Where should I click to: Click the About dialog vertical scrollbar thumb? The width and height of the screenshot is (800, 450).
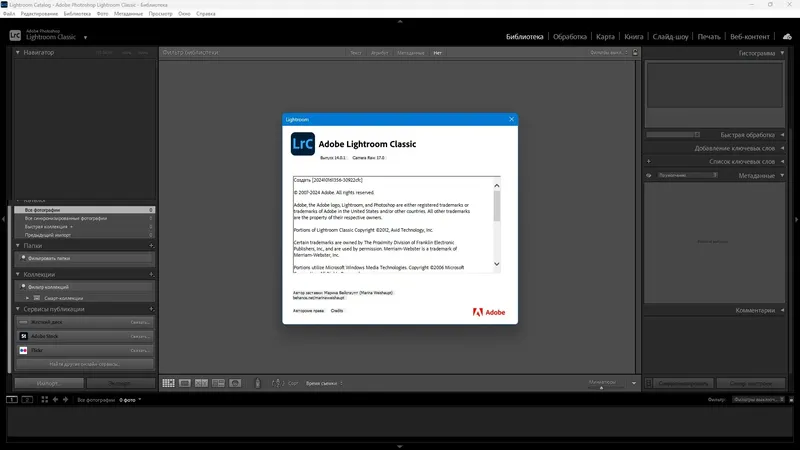click(496, 206)
